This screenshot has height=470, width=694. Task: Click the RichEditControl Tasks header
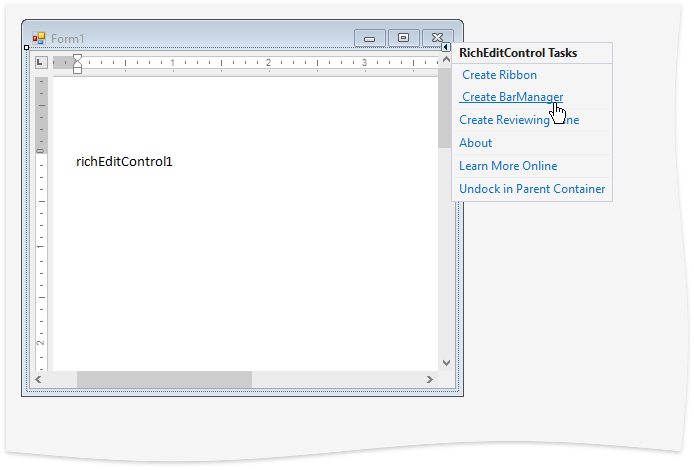pos(518,53)
